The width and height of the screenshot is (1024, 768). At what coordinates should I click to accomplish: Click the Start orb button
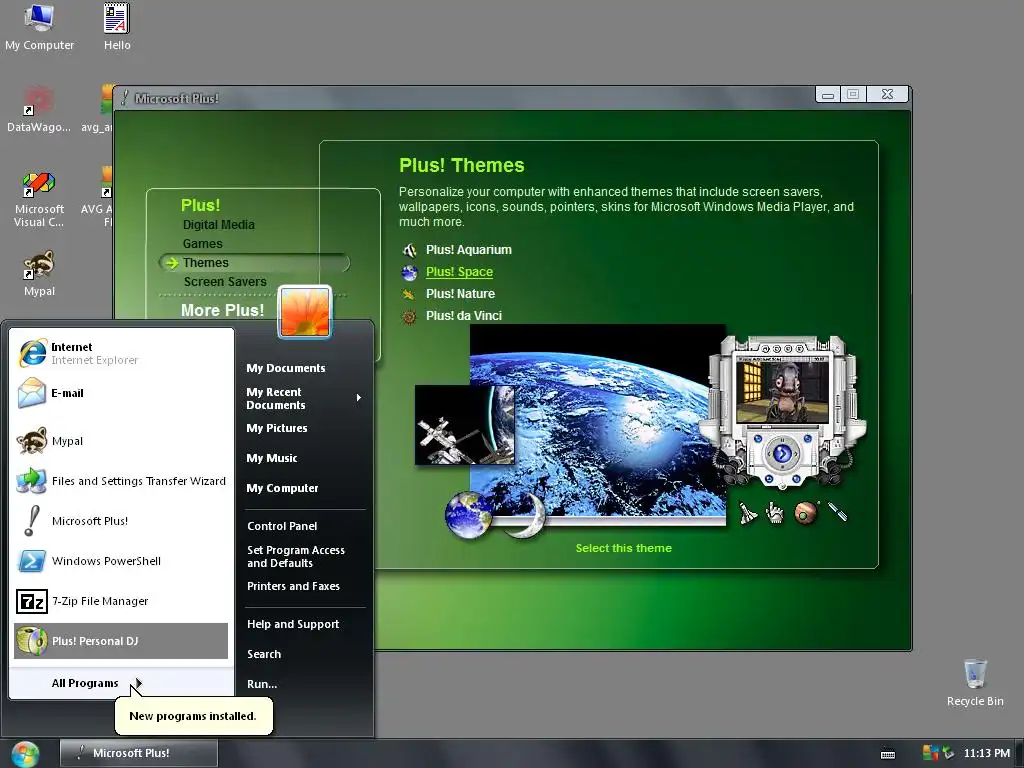pyautogui.click(x=25, y=754)
